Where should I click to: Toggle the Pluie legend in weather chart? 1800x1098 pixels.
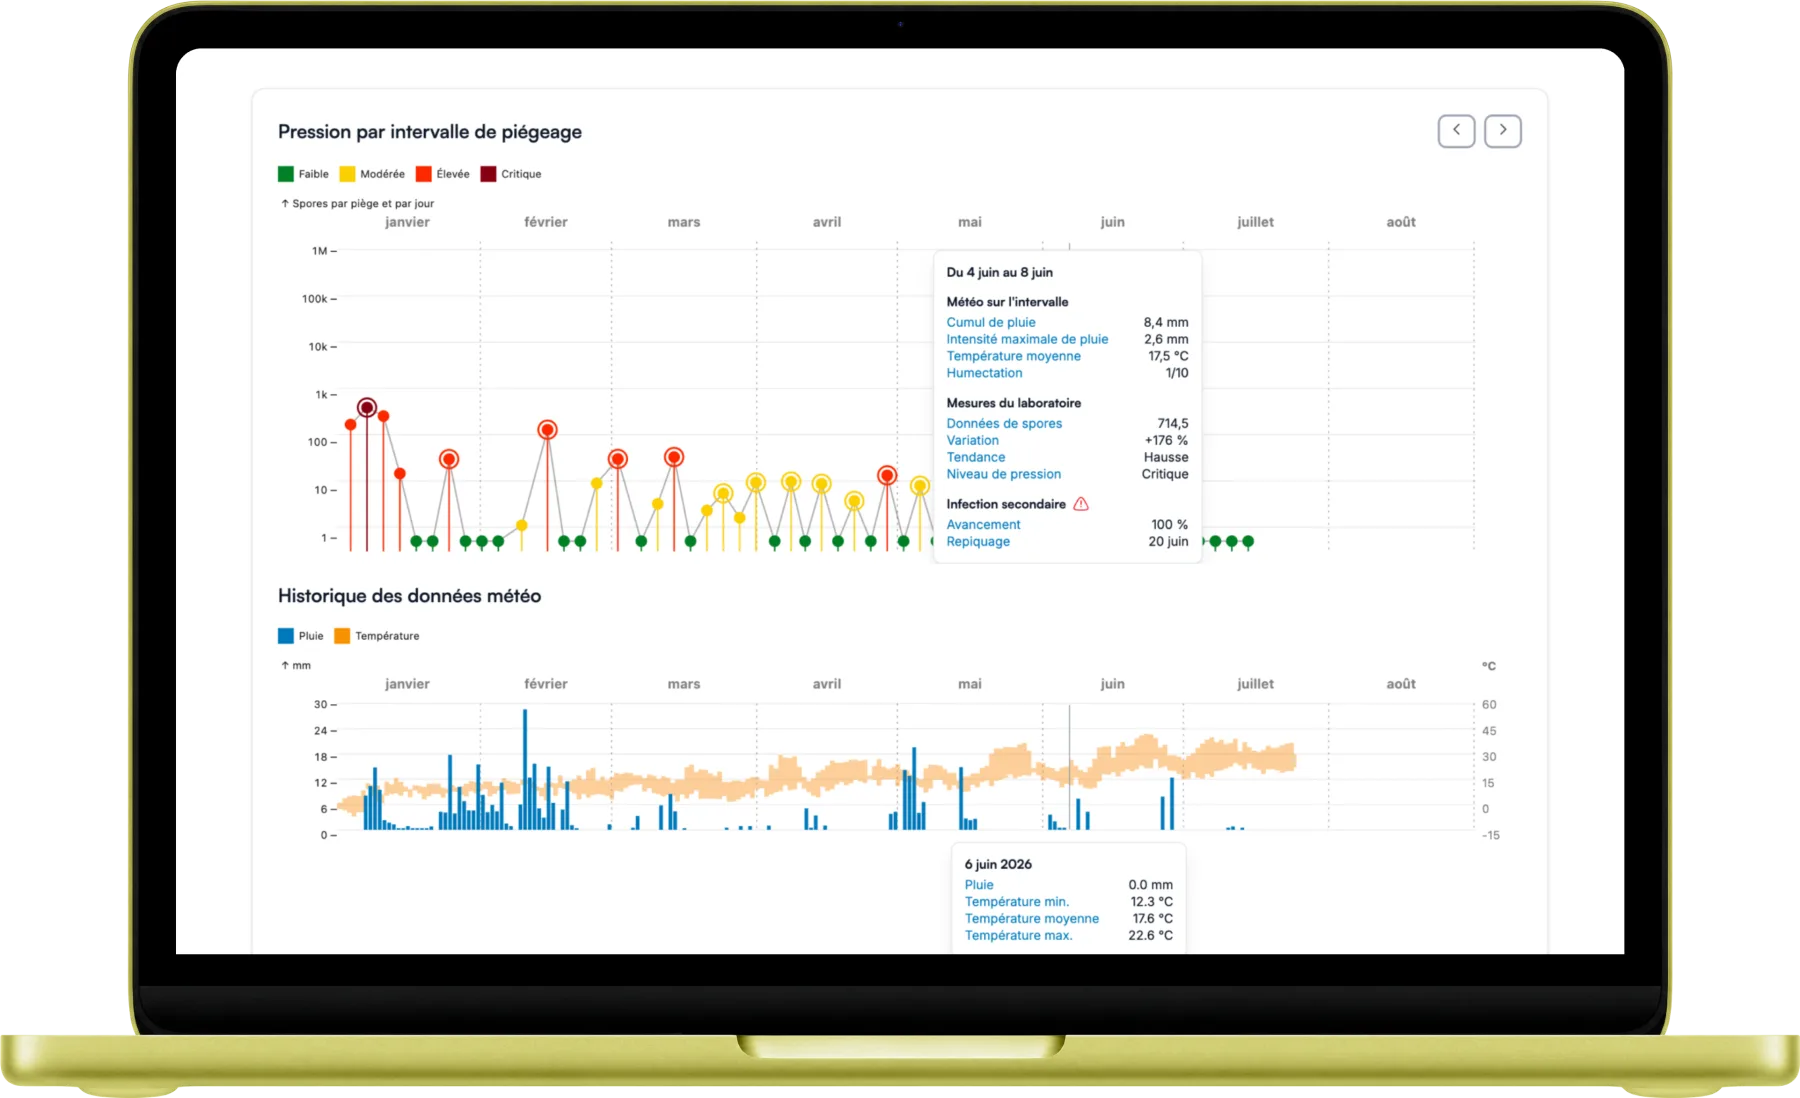click(x=301, y=636)
